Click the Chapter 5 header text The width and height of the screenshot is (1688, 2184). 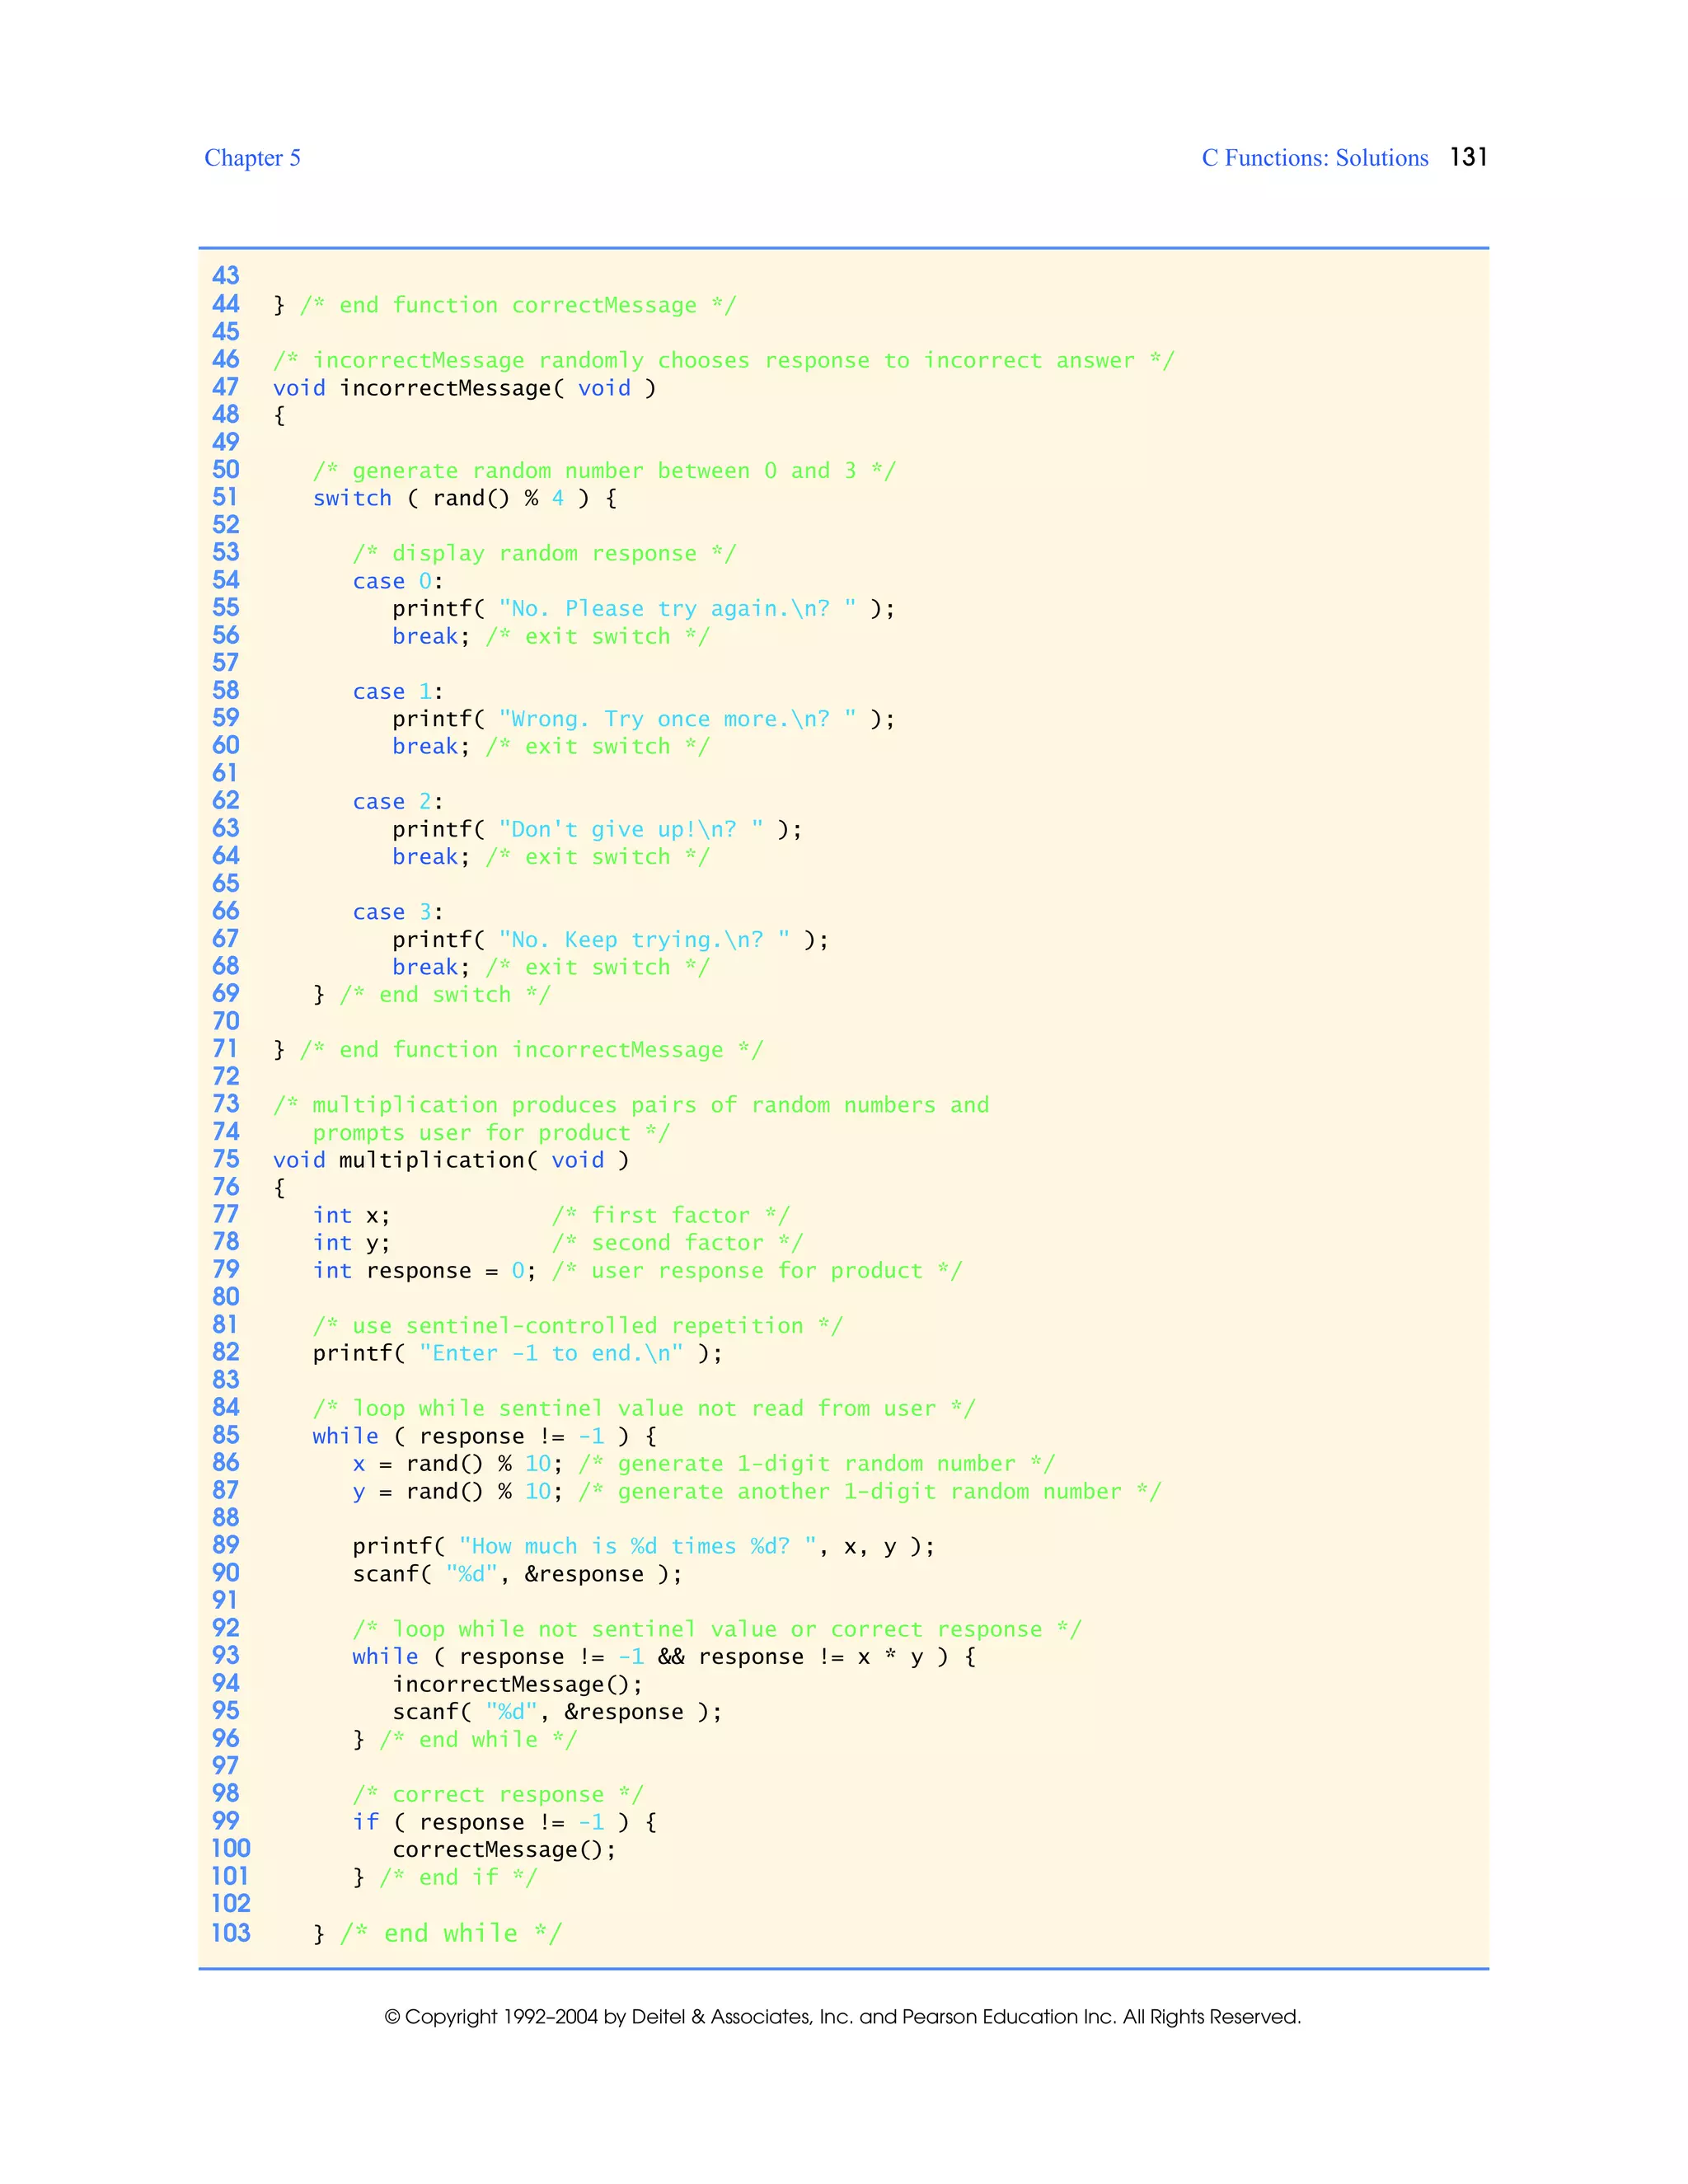point(252,158)
